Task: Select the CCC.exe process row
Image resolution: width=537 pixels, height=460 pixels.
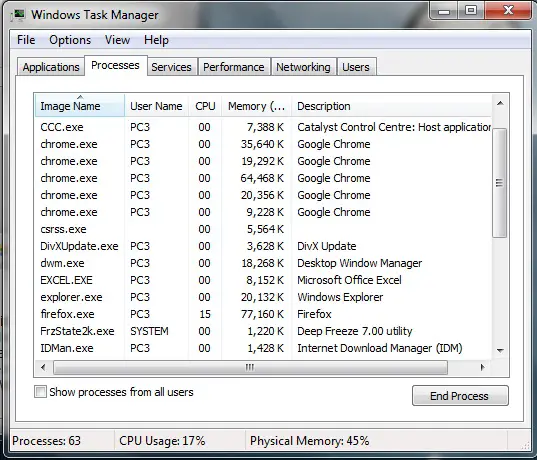Action: 263,127
